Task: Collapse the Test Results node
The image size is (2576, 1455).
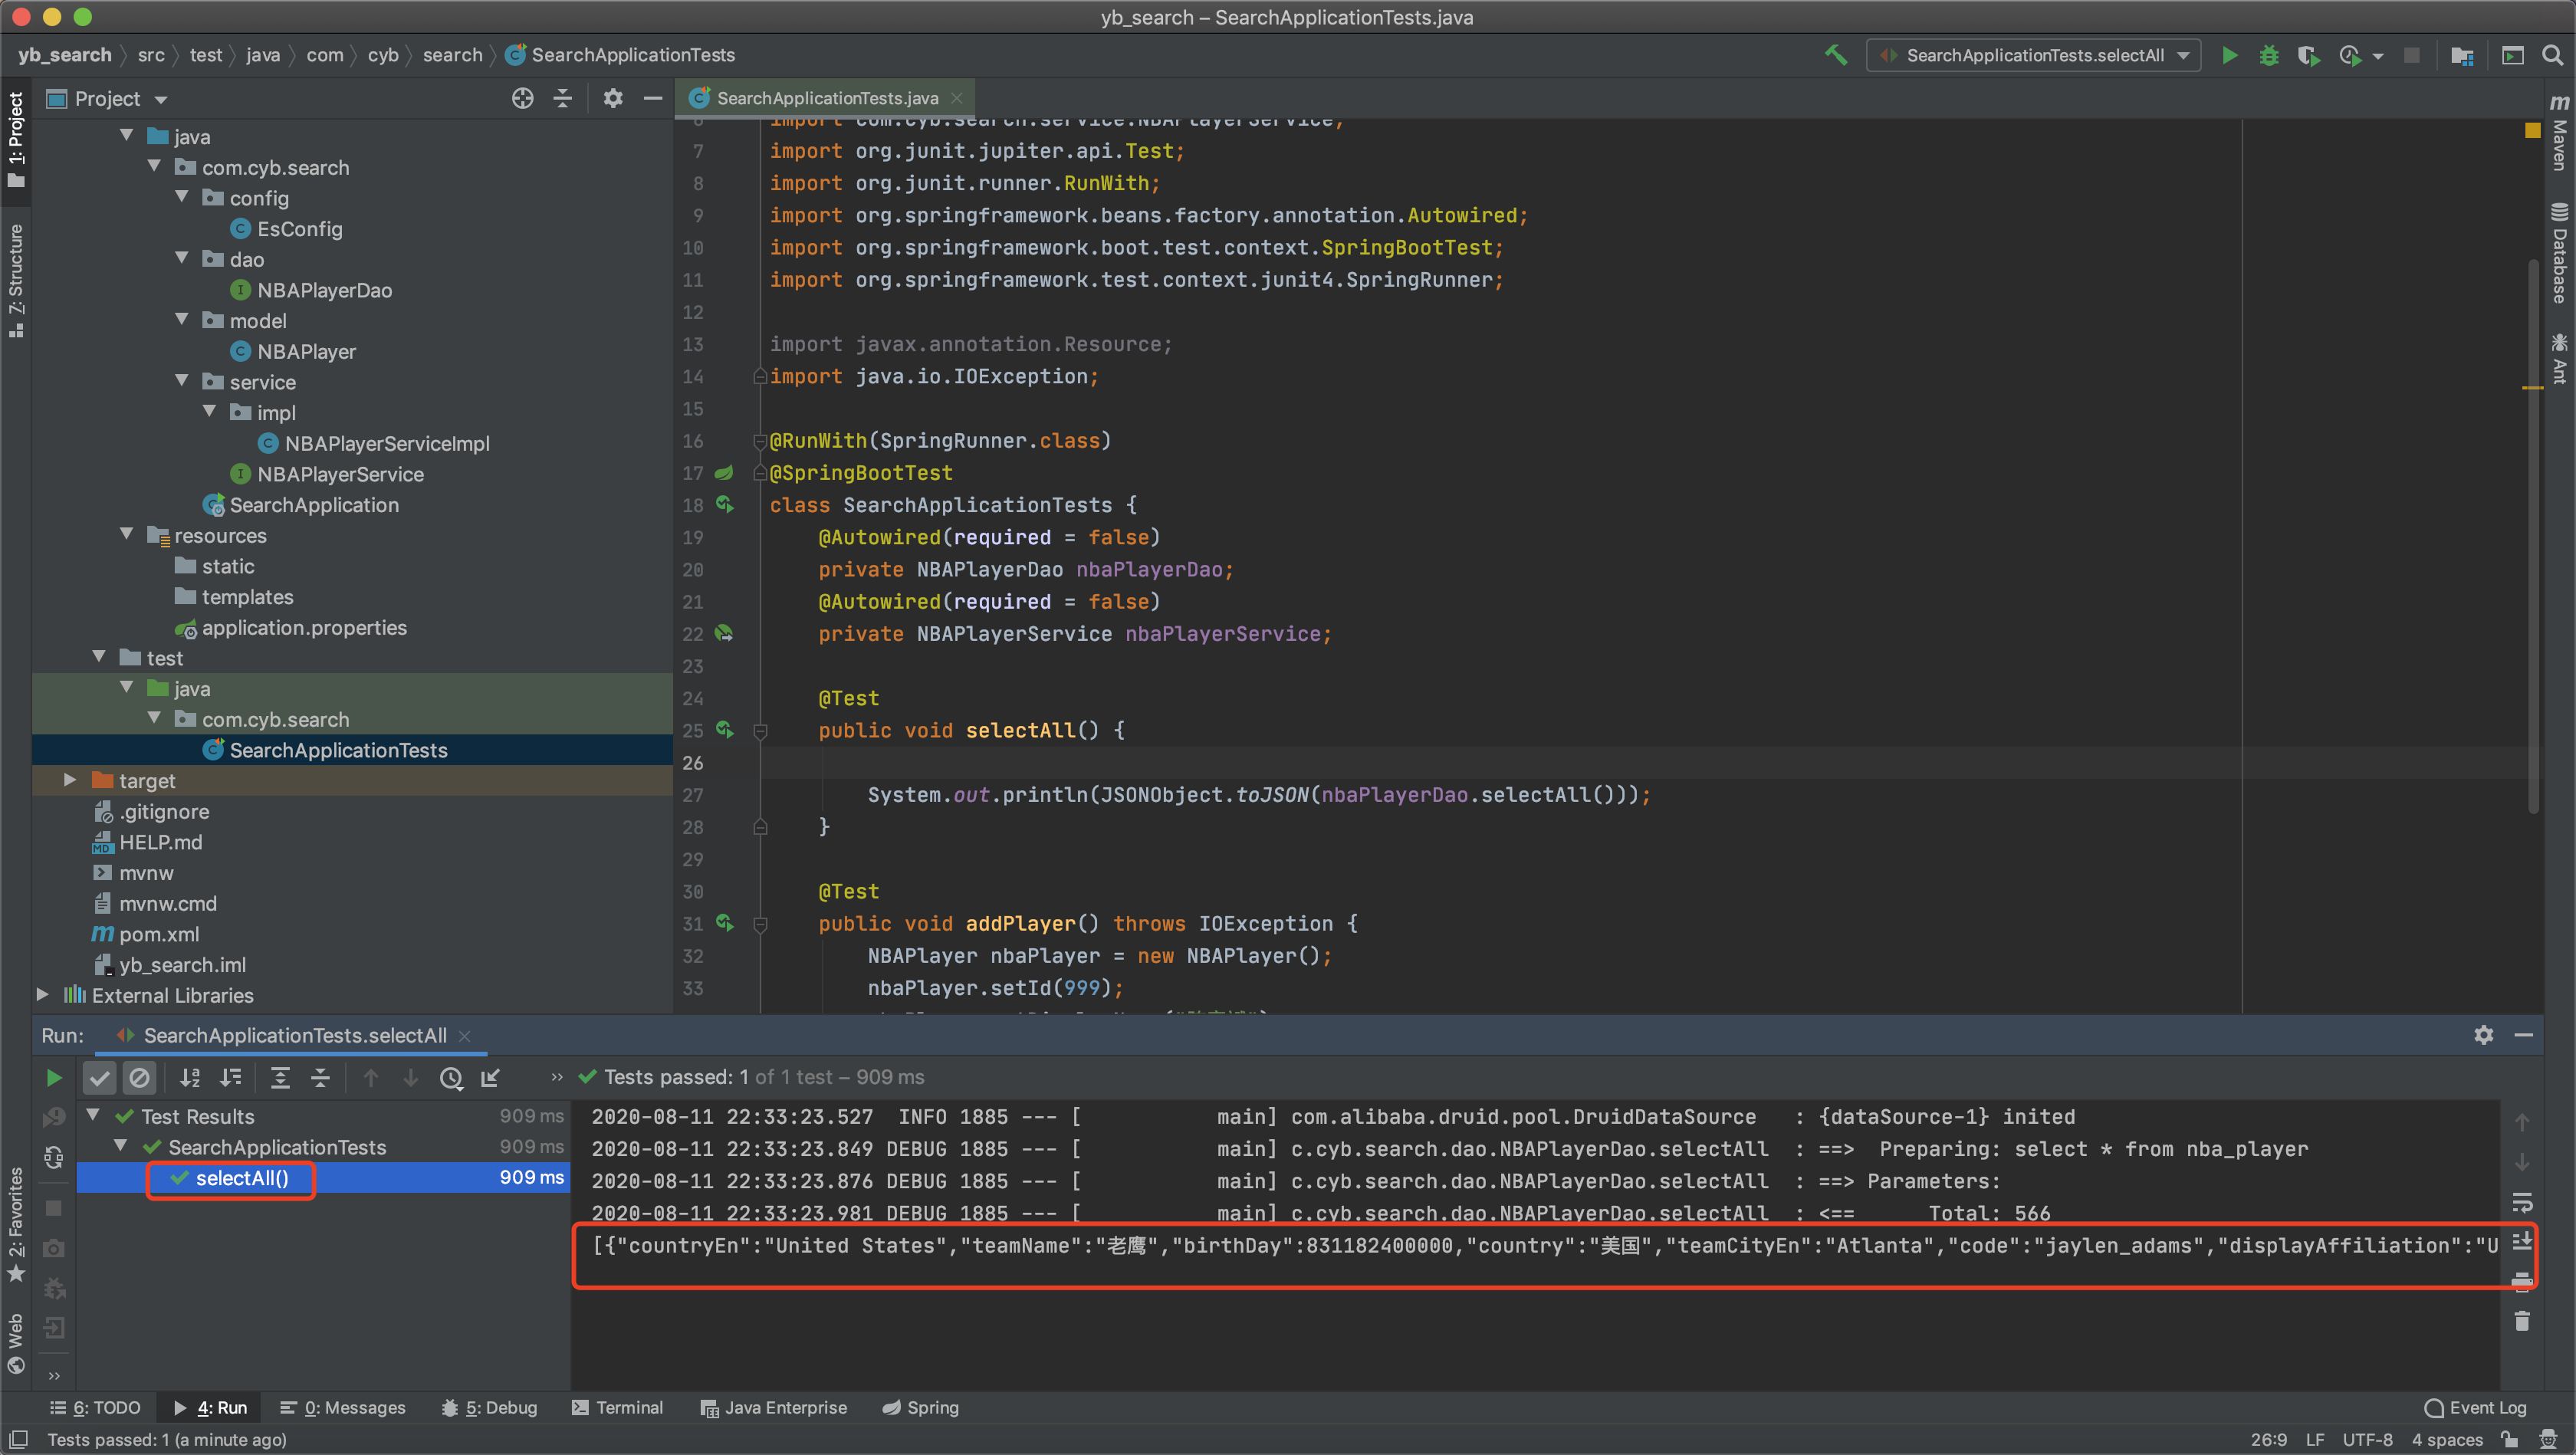Action: 93,1115
